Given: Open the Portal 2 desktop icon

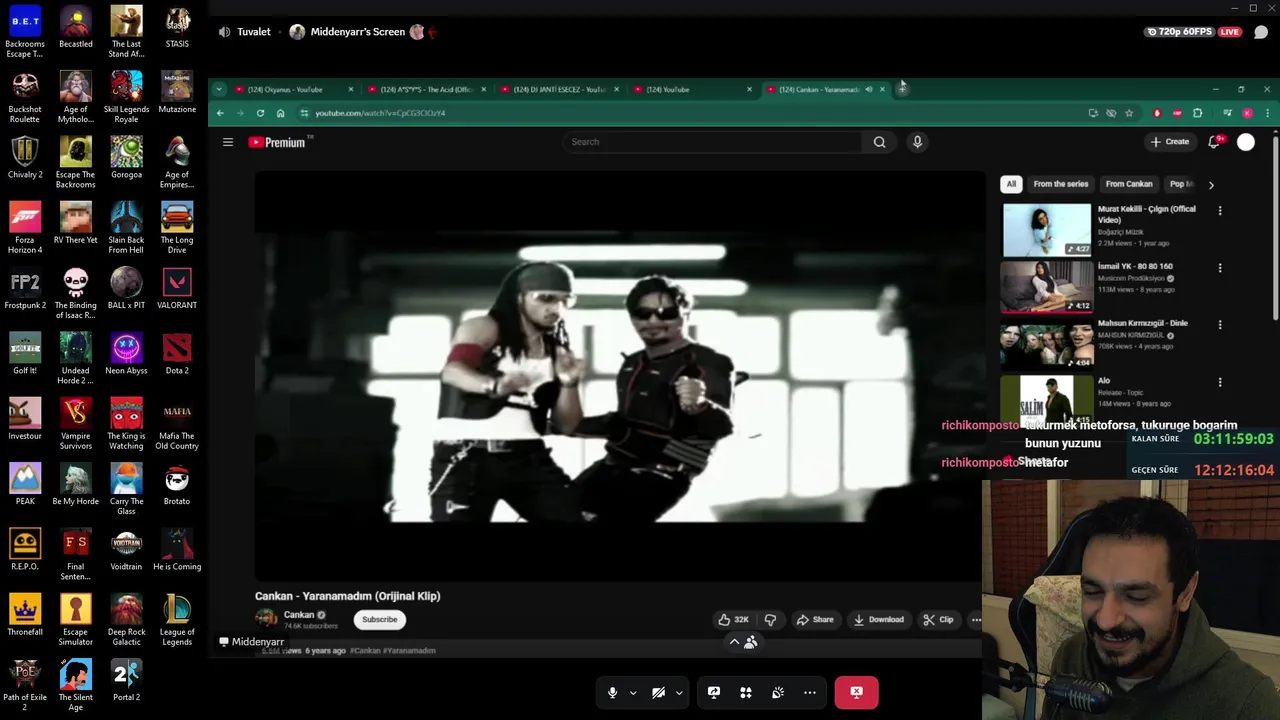Looking at the screenshot, I should (126, 680).
